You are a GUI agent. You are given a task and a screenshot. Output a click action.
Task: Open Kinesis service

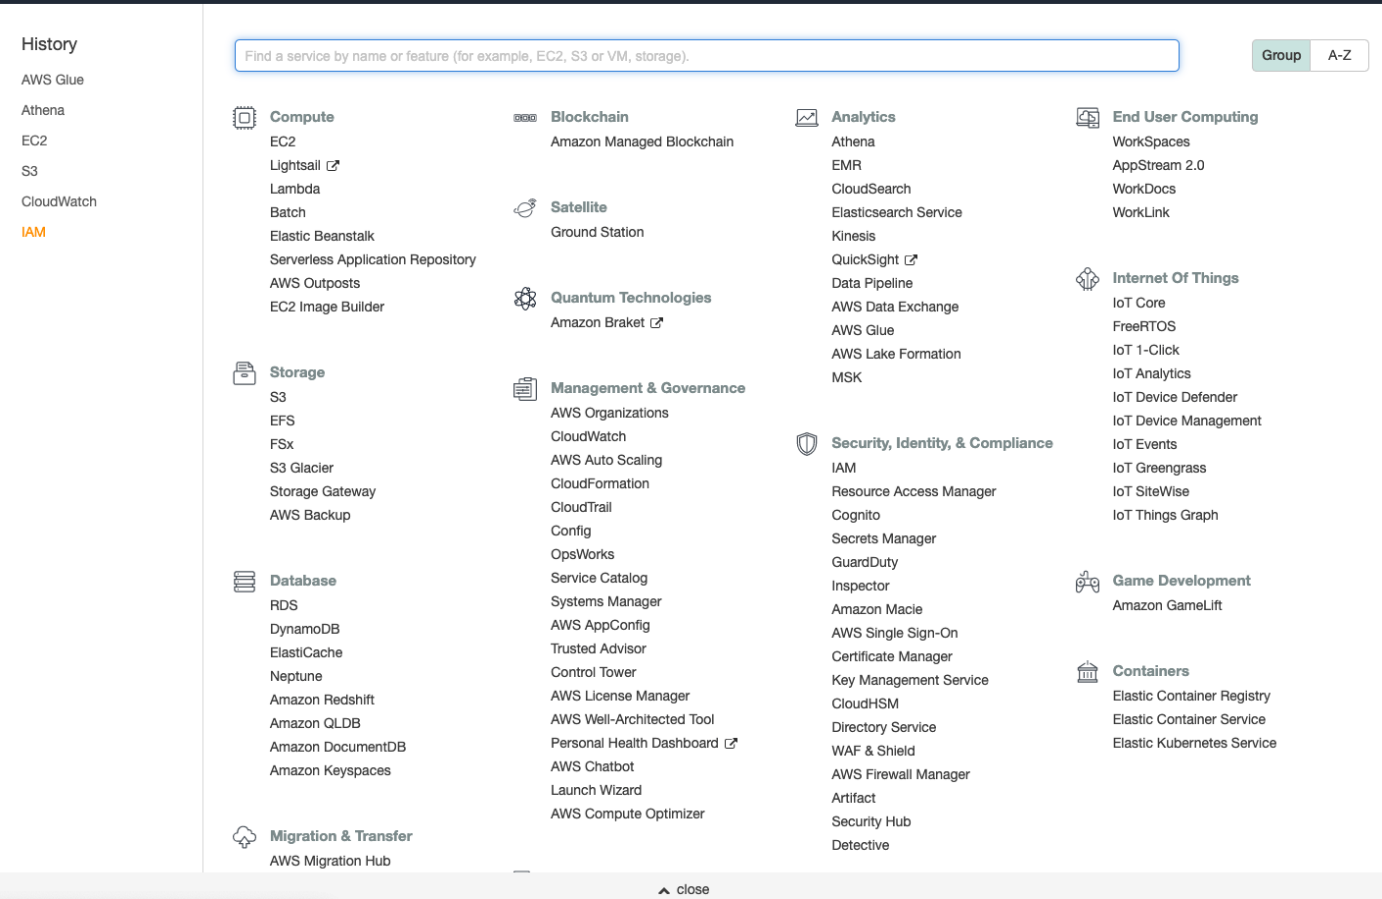point(854,237)
